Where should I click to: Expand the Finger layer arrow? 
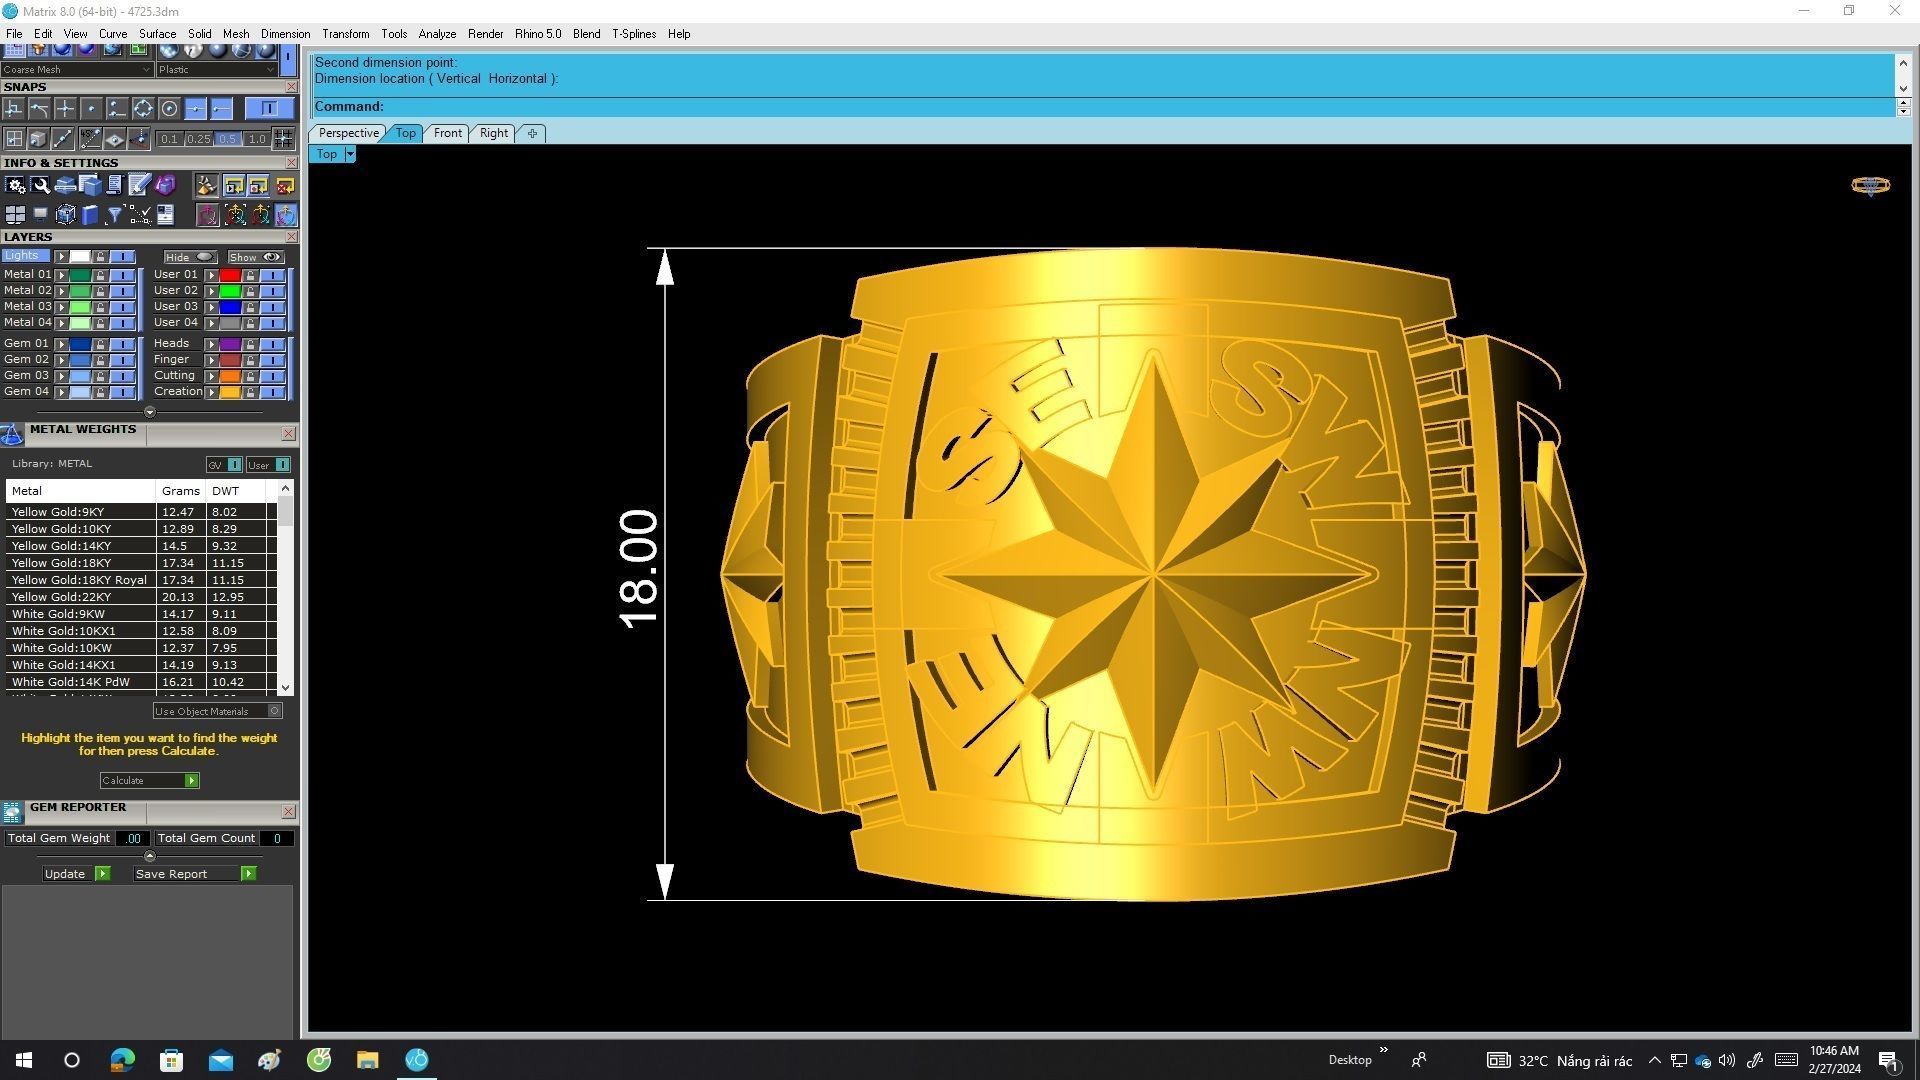click(212, 360)
